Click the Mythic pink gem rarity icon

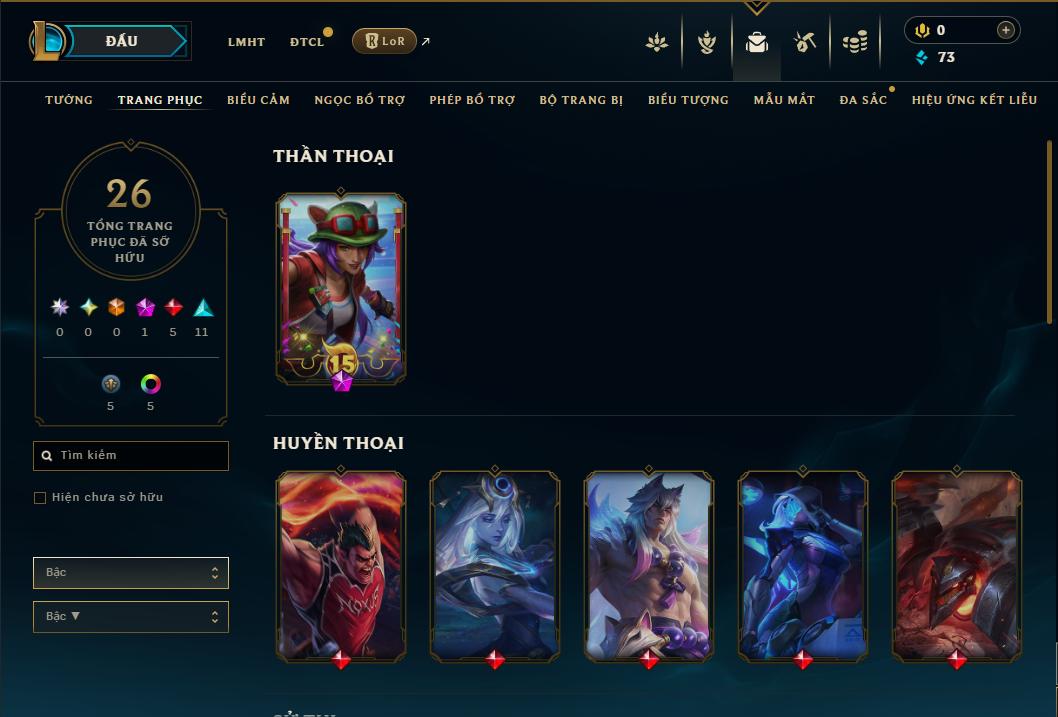[x=144, y=308]
